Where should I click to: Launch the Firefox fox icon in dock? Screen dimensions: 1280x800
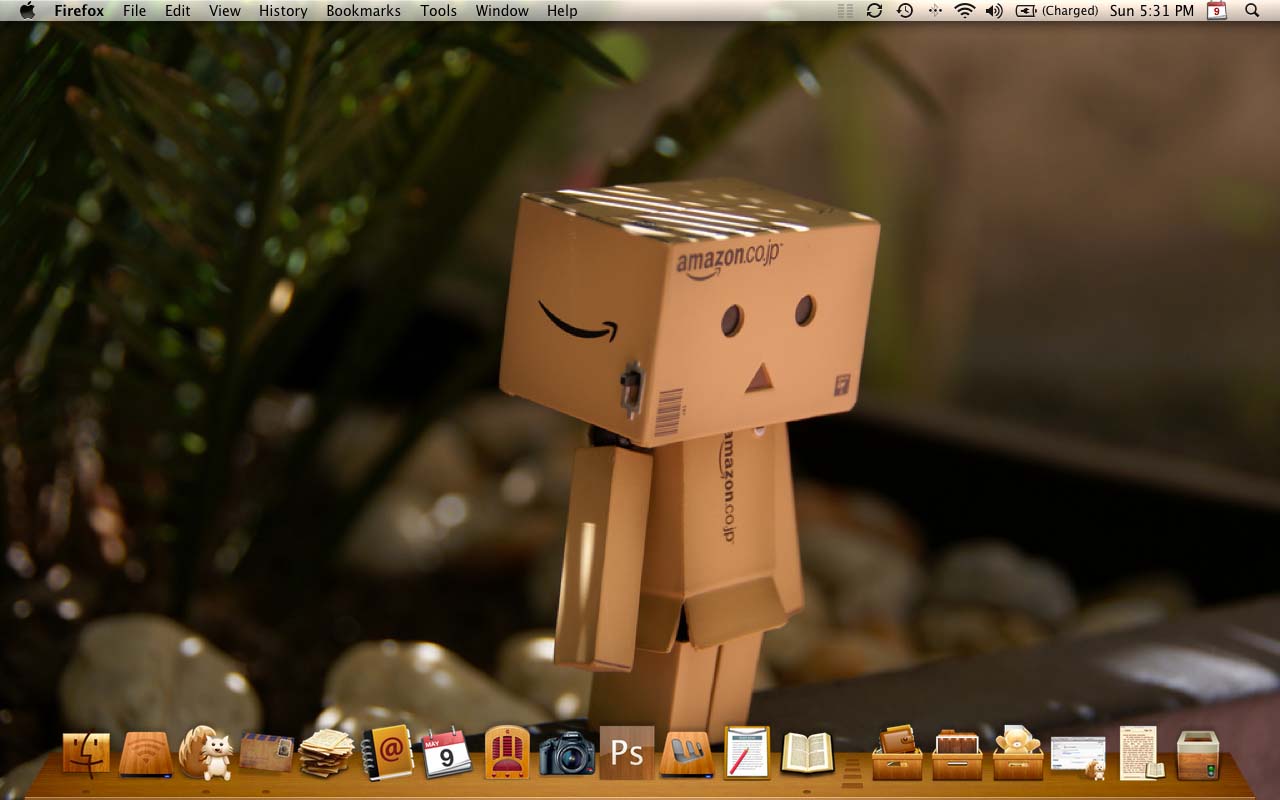[x=205, y=753]
